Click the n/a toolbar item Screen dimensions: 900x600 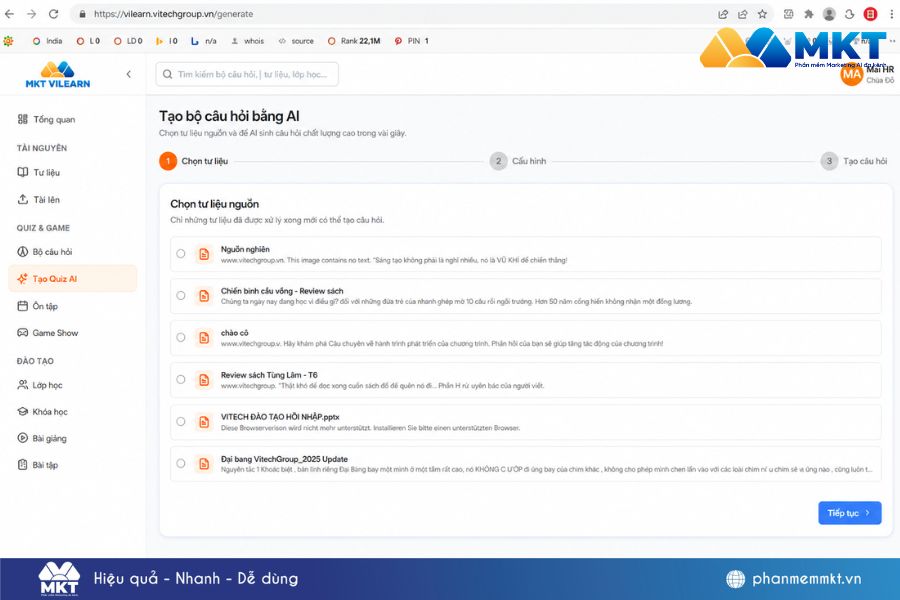coord(204,41)
